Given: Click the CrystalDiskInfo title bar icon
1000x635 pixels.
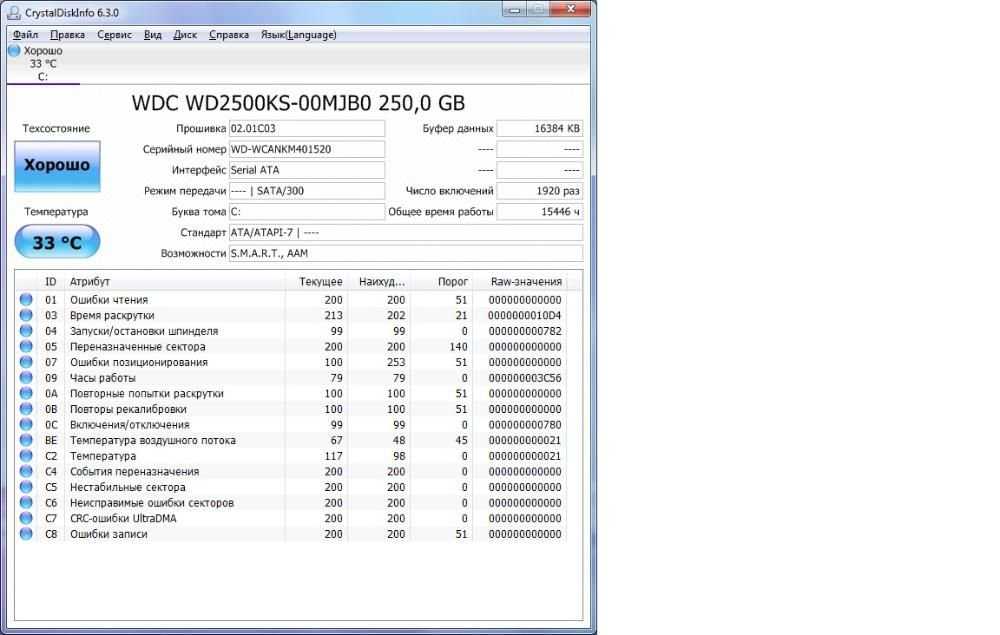Looking at the screenshot, I should coord(13,12).
